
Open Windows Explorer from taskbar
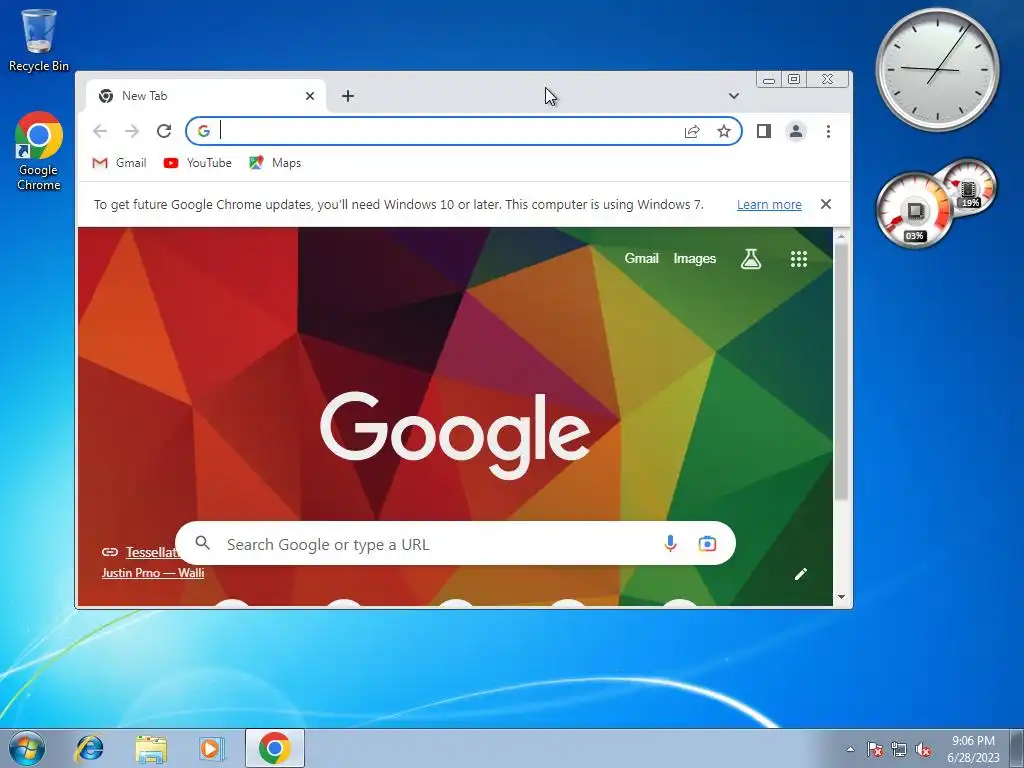tap(151, 748)
